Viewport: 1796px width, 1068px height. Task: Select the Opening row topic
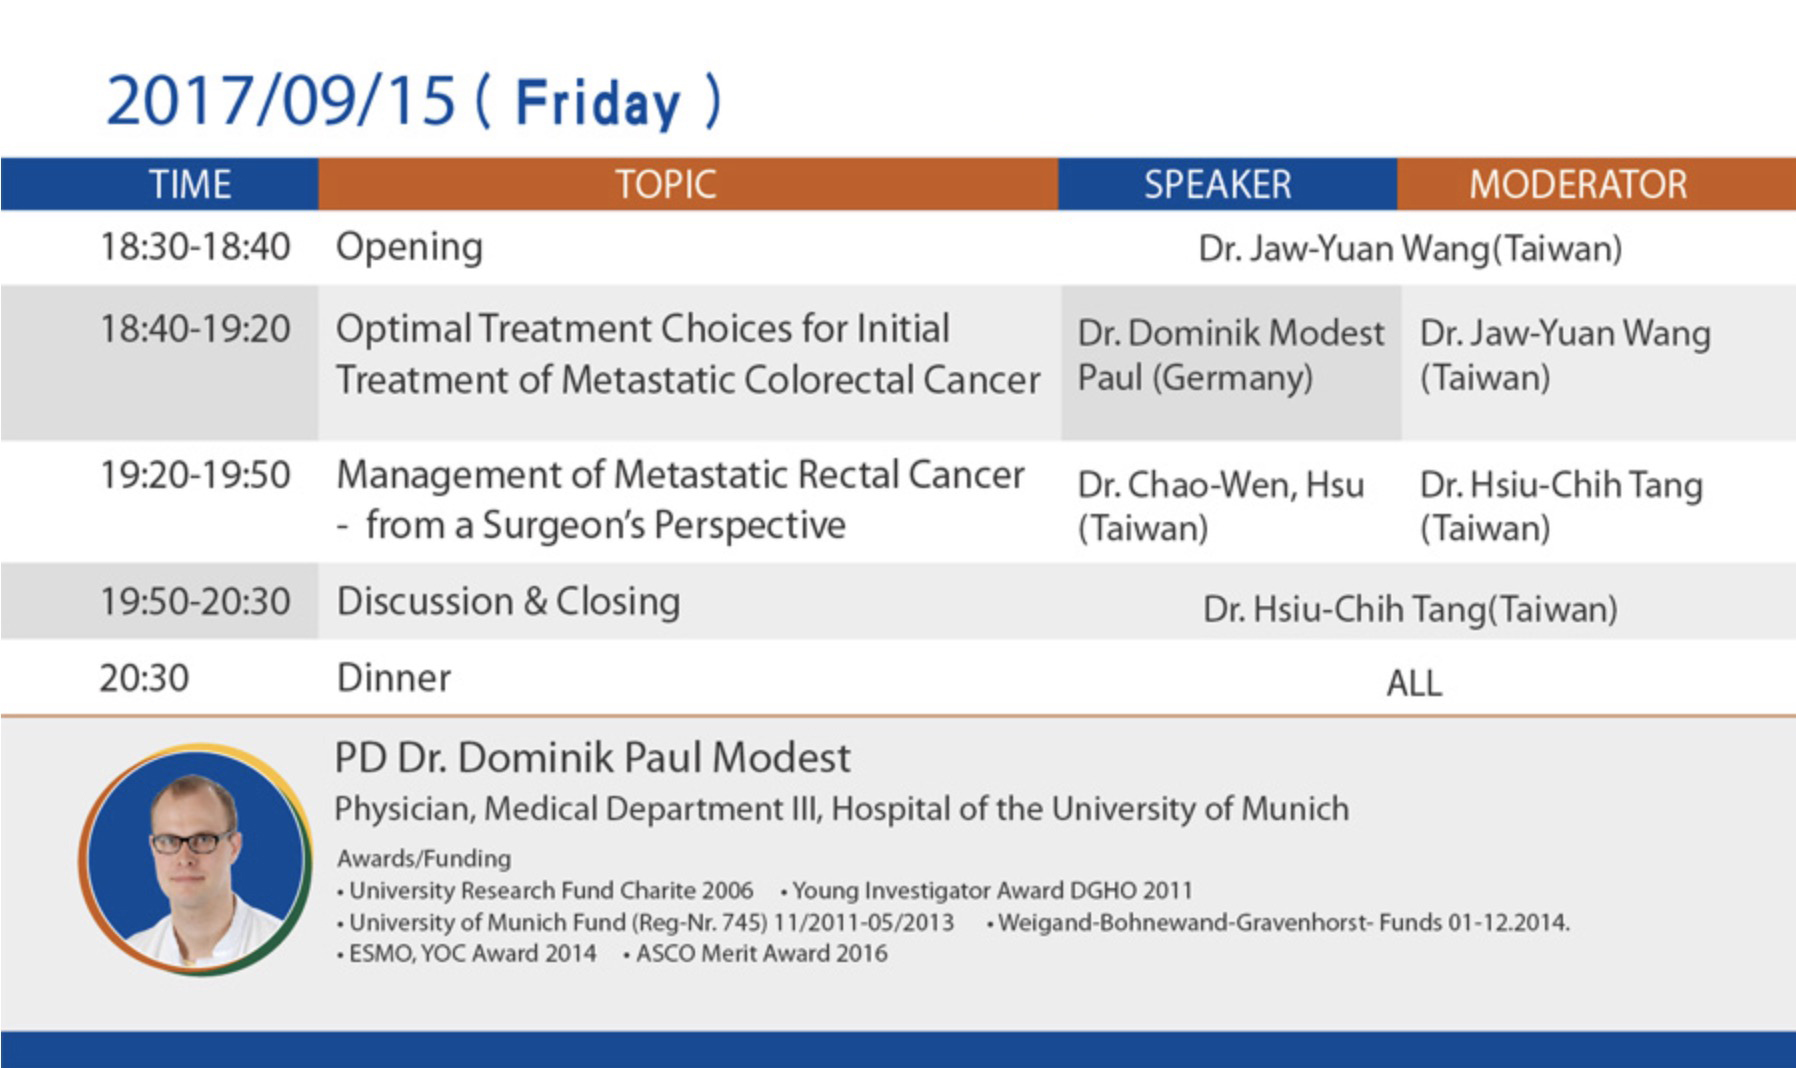point(409,247)
